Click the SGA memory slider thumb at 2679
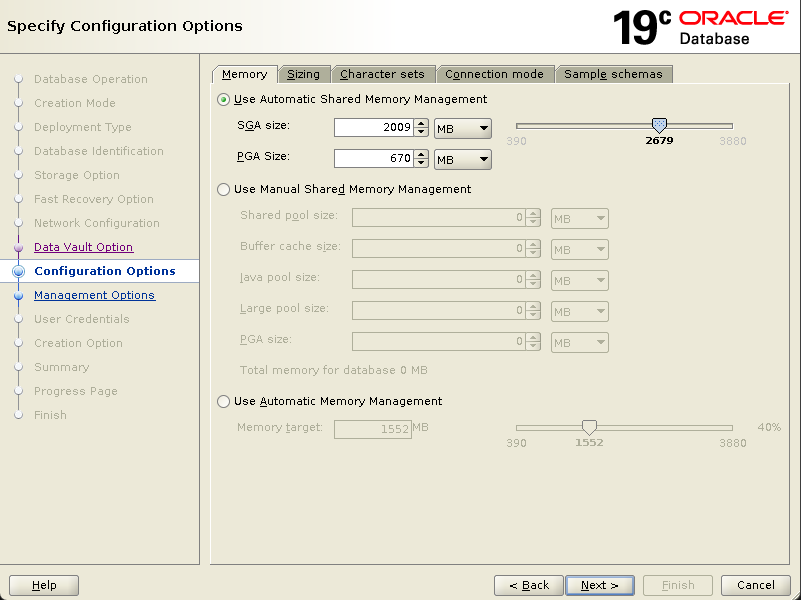This screenshot has width=801, height=600. [659, 125]
